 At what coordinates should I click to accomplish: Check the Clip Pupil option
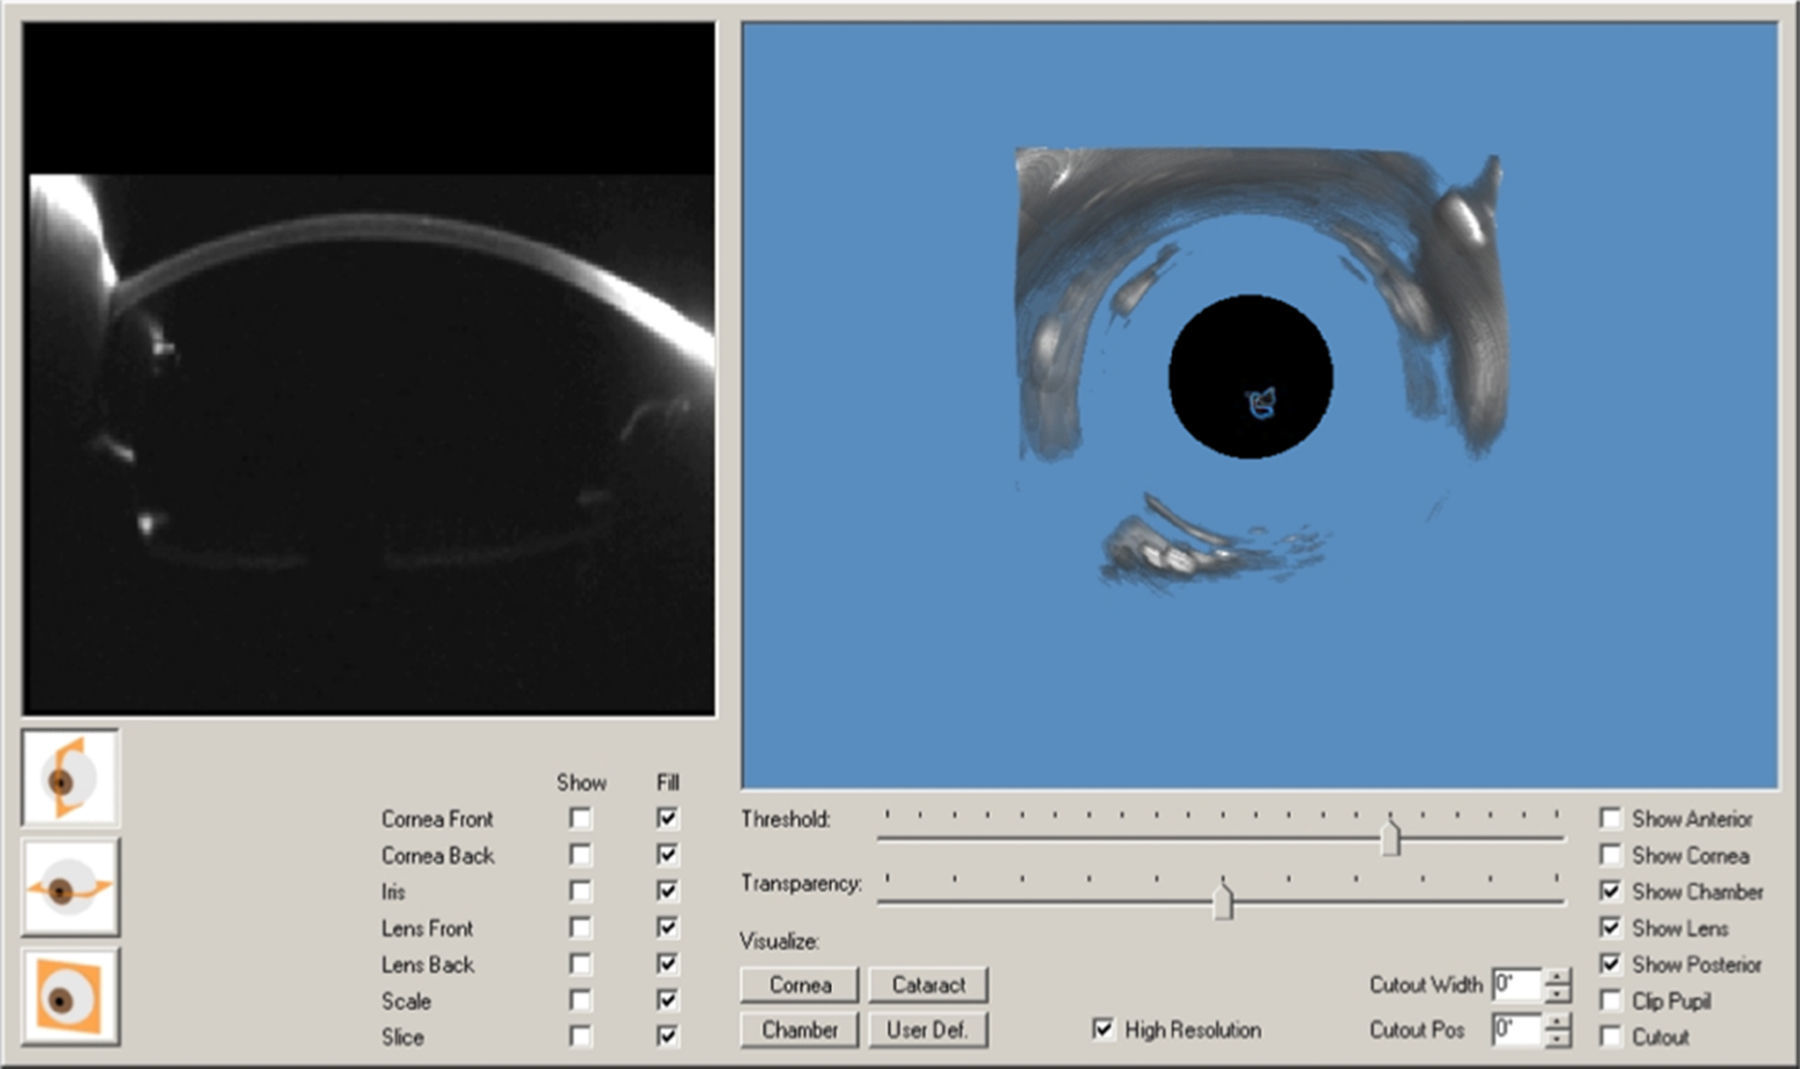[1610, 1001]
